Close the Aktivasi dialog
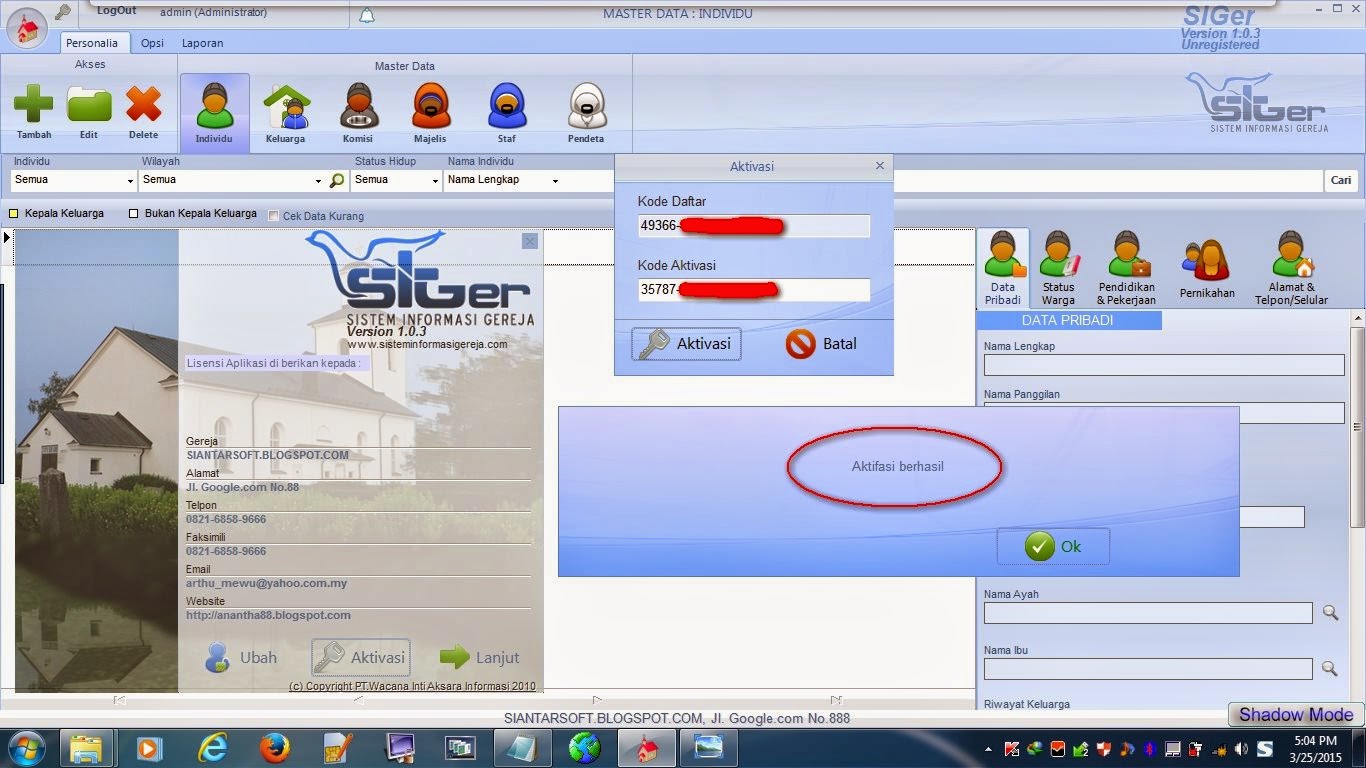The height and width of the screenshot is (768, 1366). pyautogui.click(x=880, y=166)
